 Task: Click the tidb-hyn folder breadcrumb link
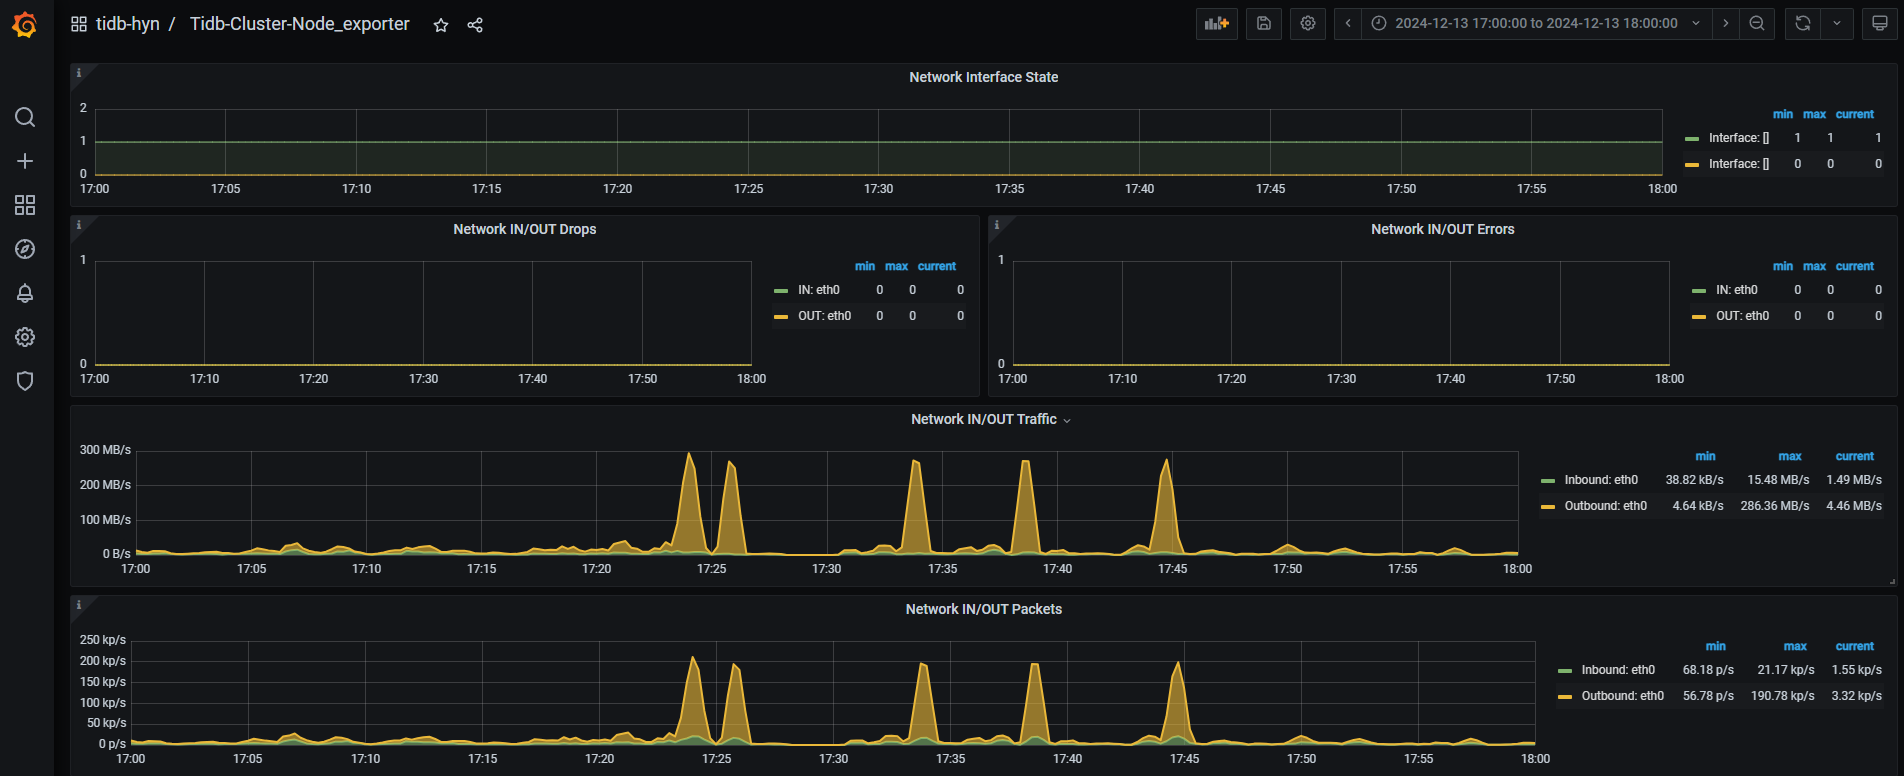click(x=127, y=24)
